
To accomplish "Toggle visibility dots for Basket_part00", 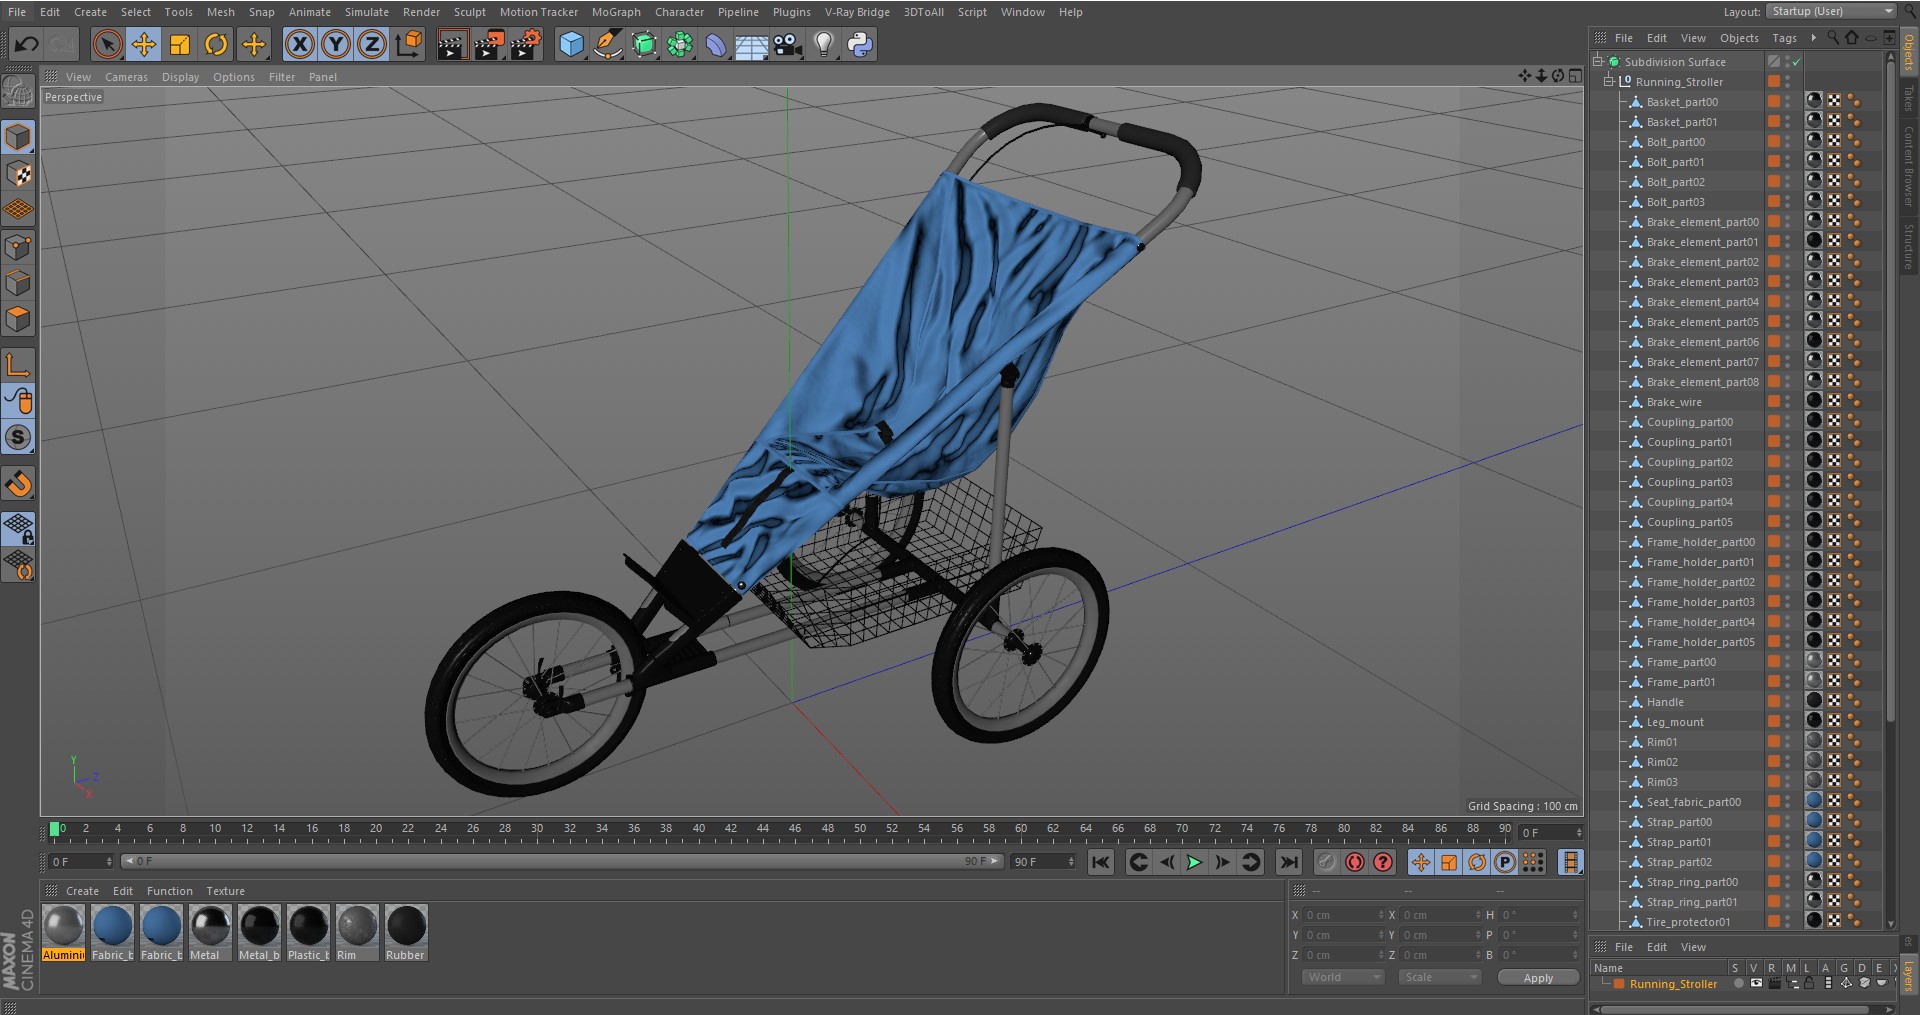I will coord(1788,102).
